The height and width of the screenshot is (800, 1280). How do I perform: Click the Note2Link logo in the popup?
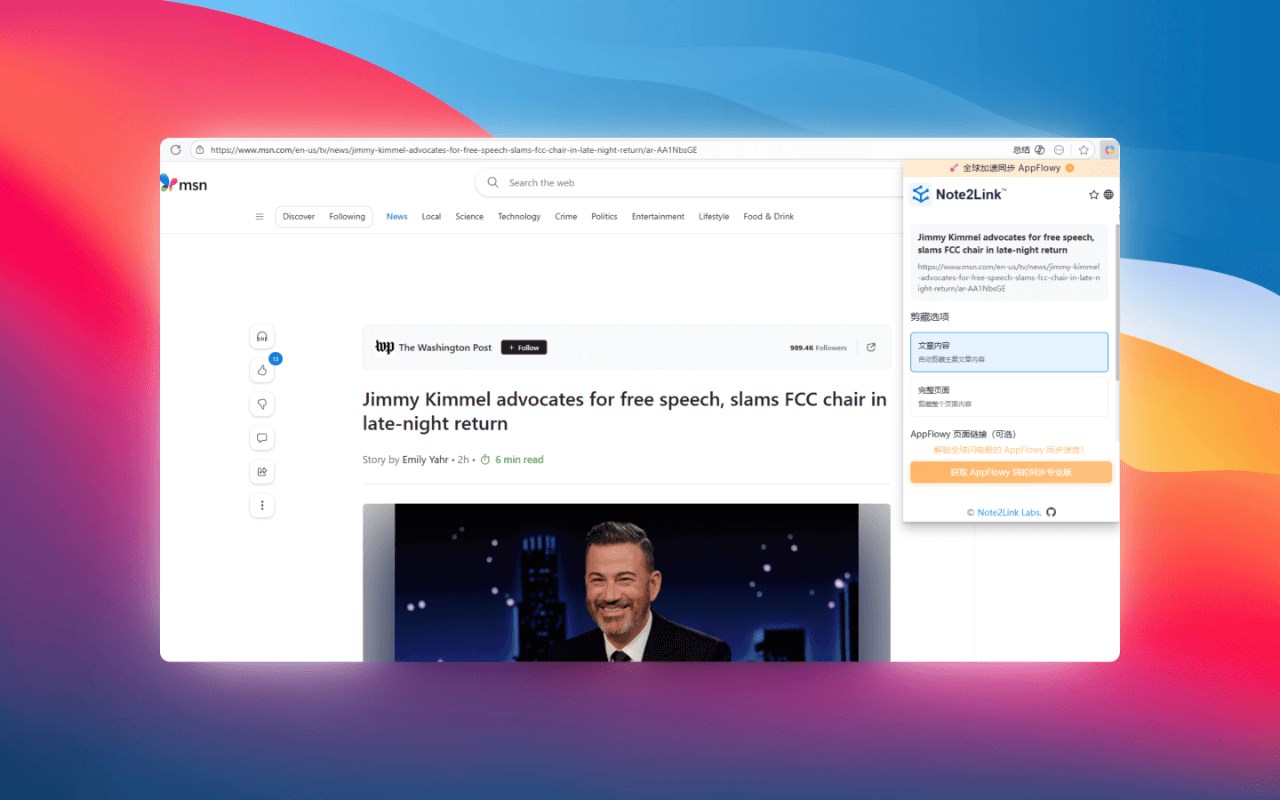pos(958,194)
